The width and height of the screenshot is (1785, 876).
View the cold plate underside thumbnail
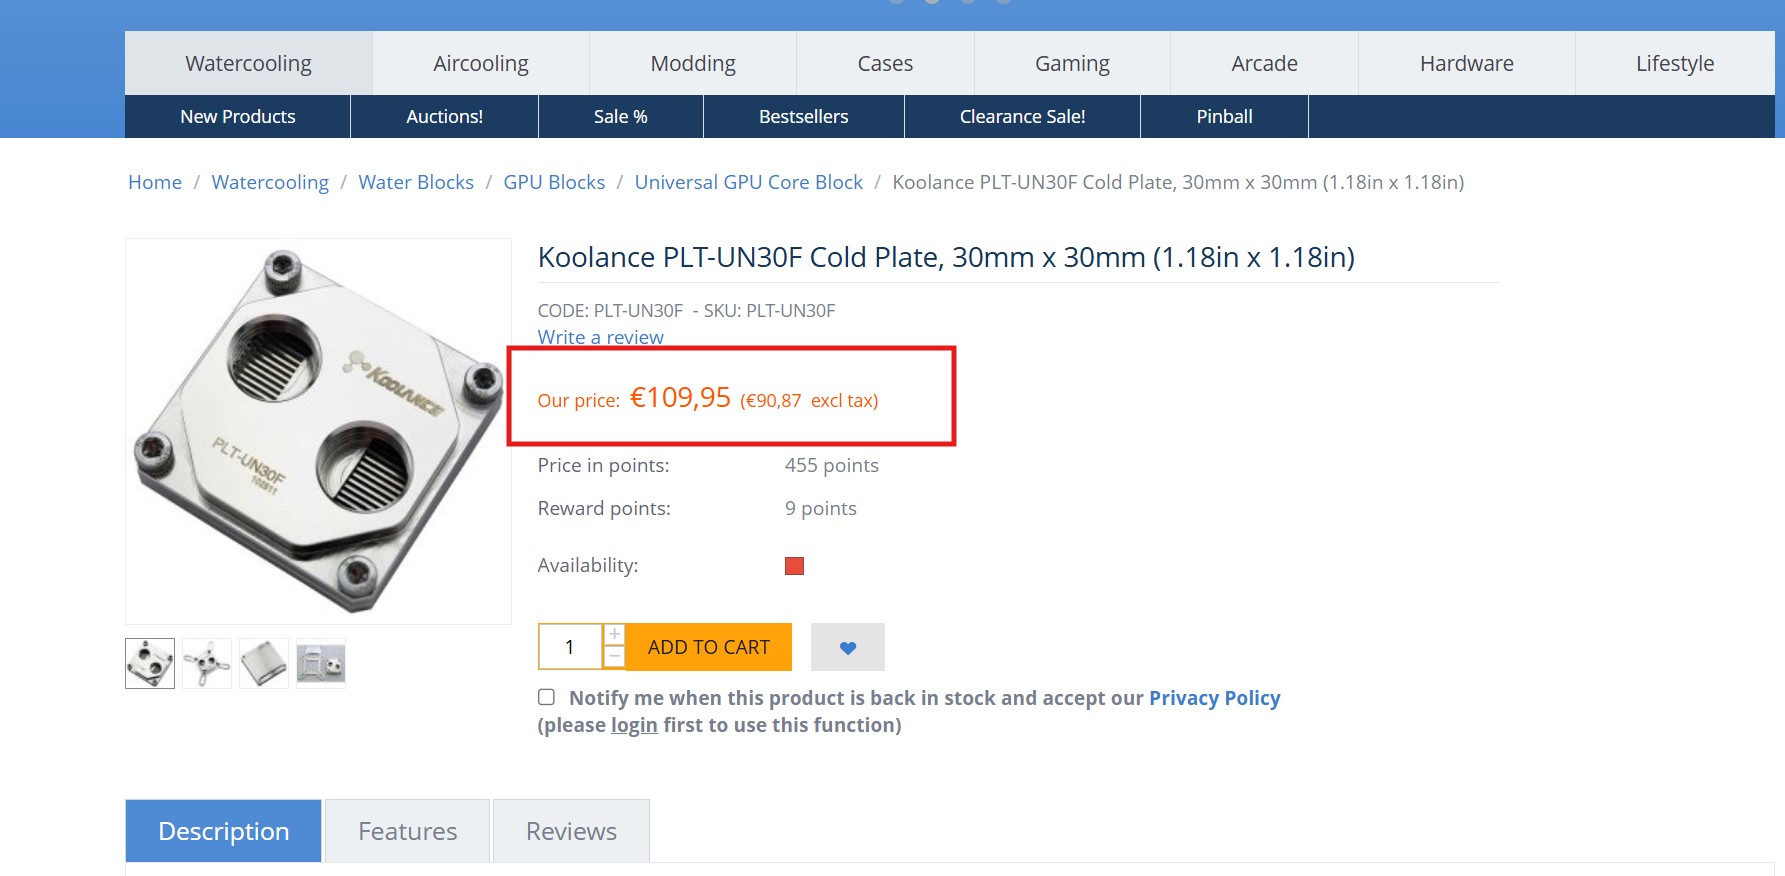264,663
